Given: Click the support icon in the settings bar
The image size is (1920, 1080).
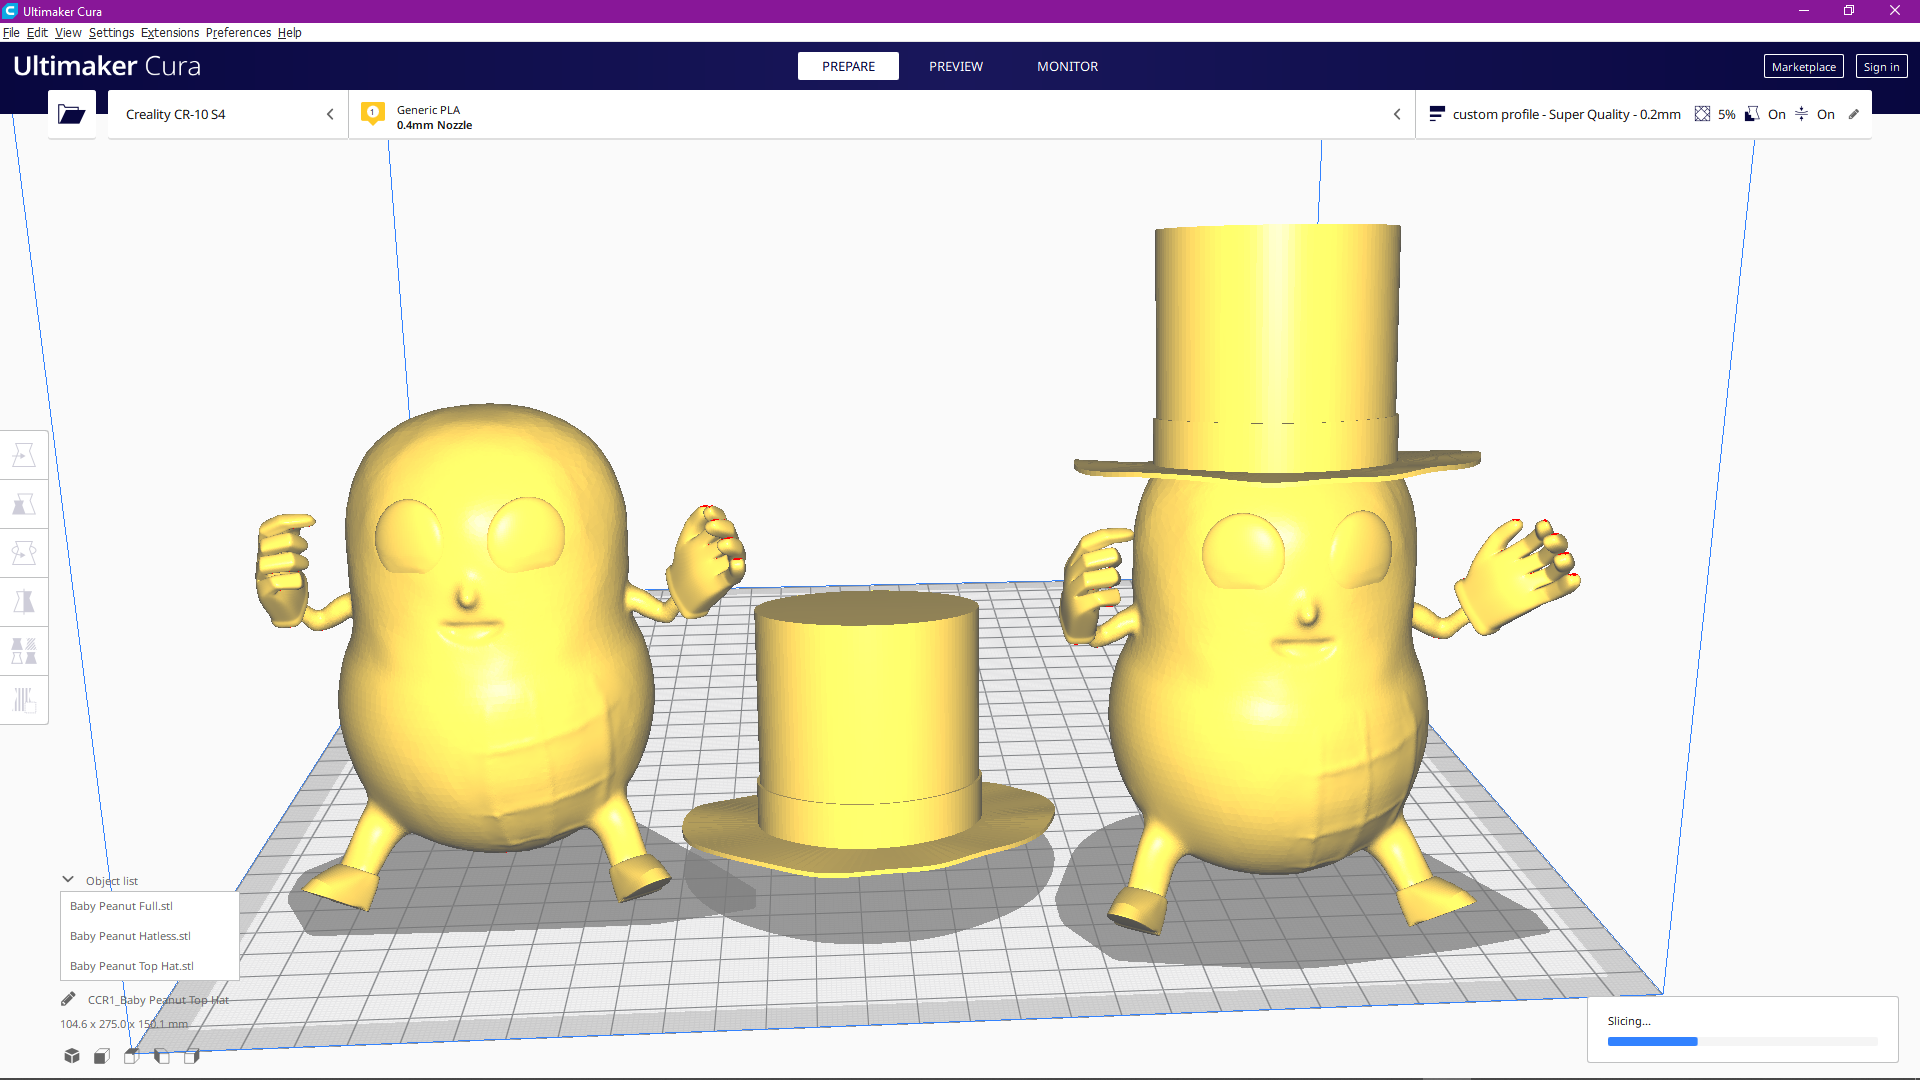Looking at the screenshot, I should [1752, 114].
